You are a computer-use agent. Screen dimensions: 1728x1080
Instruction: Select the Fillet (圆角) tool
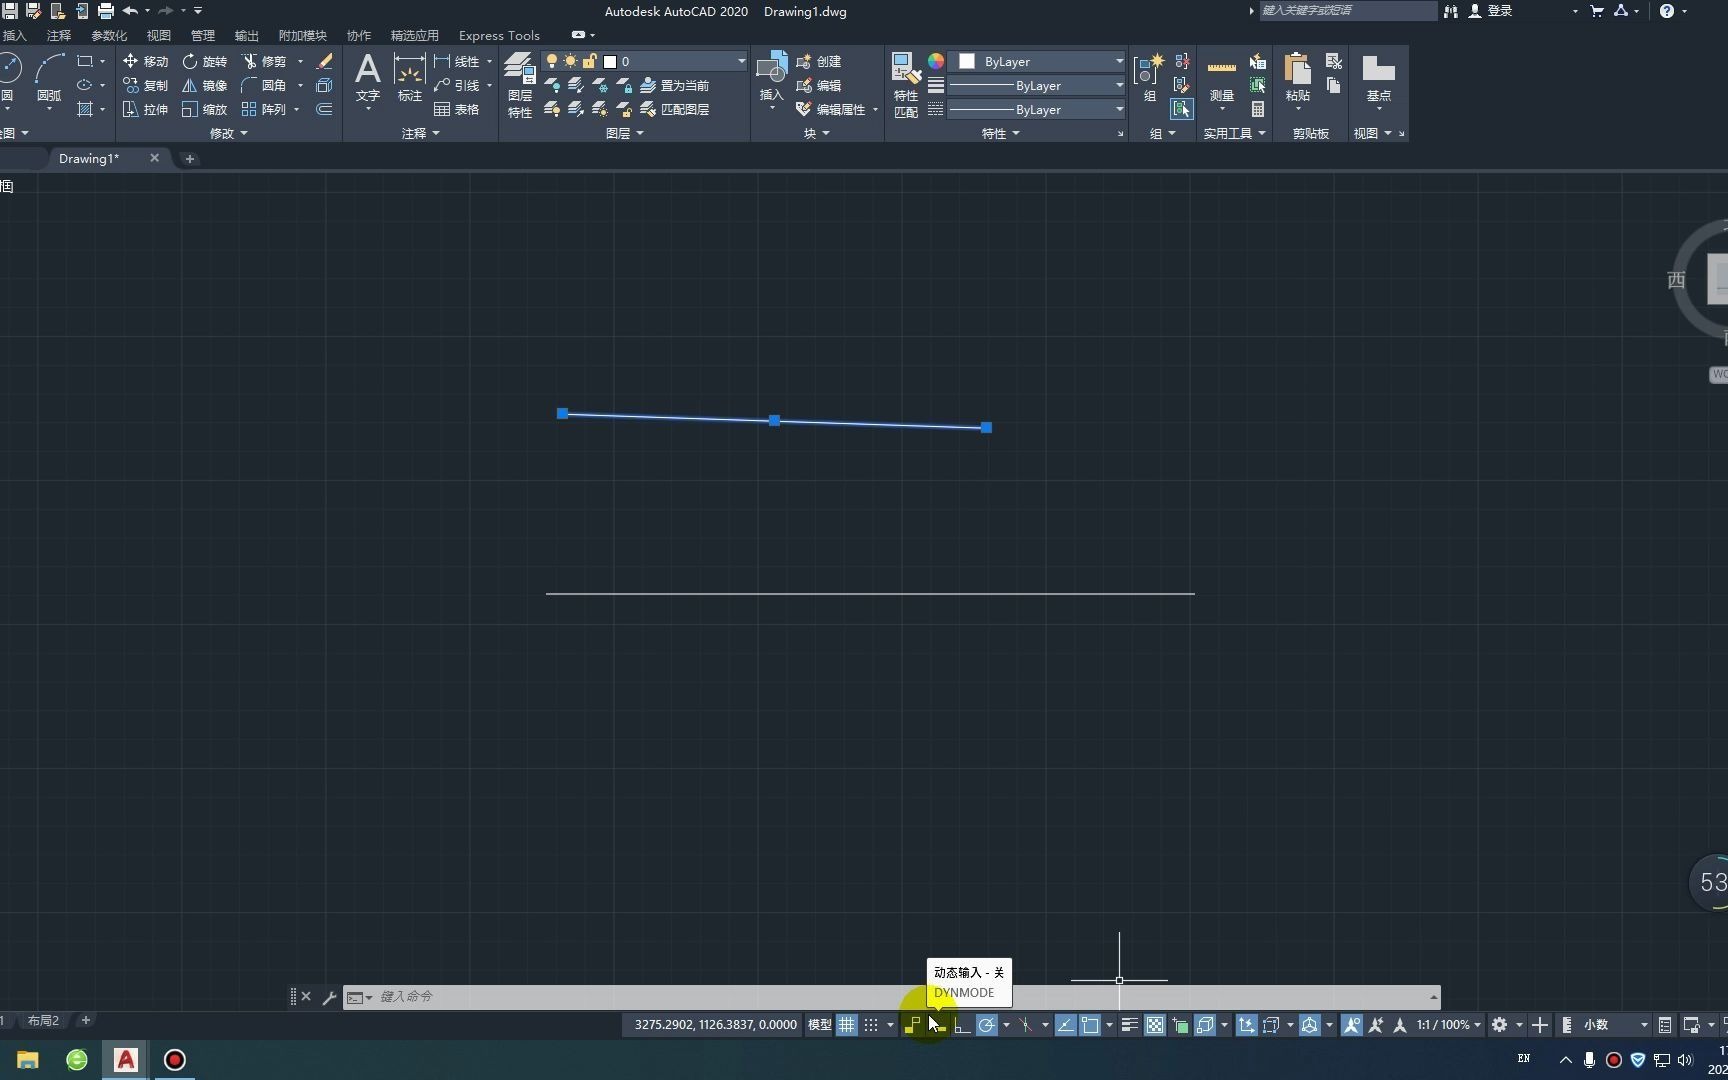(x=264, y=85)
